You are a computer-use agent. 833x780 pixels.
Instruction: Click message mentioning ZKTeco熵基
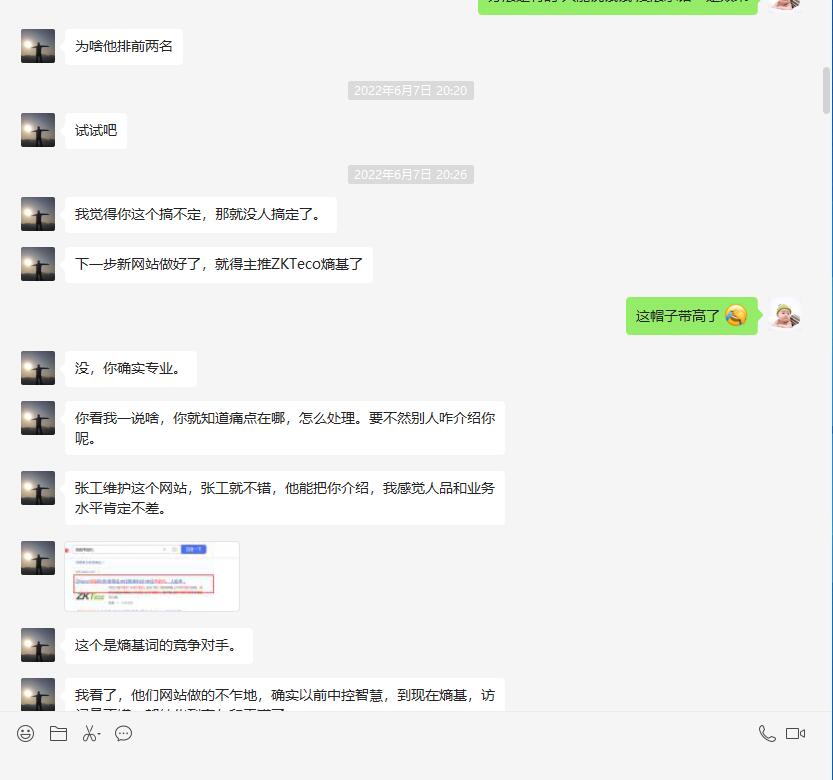(219, 265)
